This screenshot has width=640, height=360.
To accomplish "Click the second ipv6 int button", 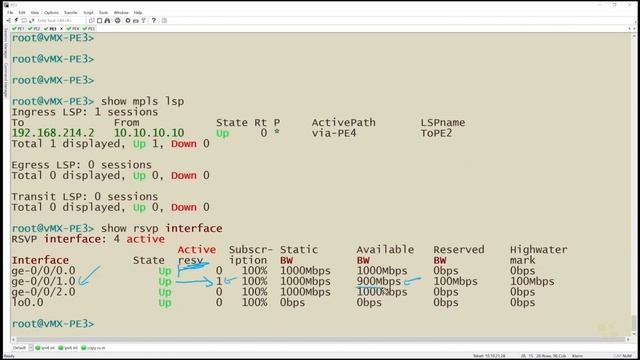I will [68, 348].
